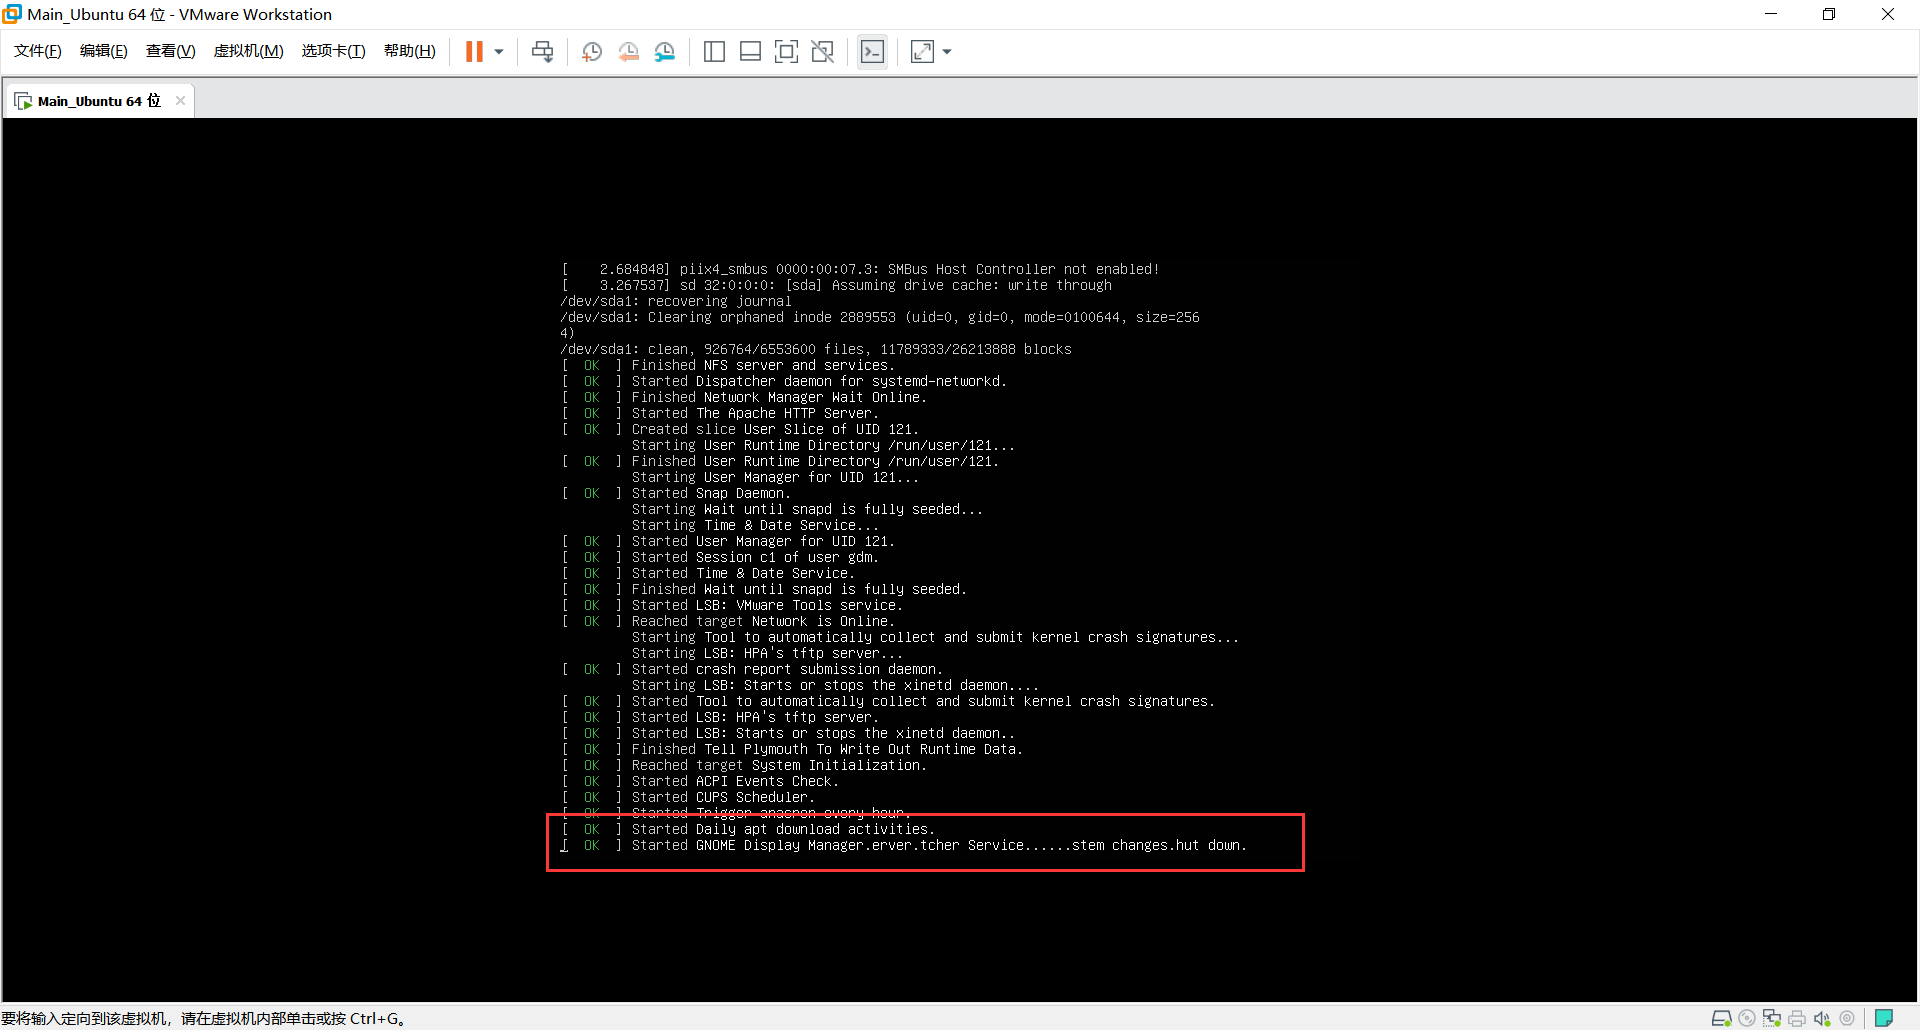Click line 'Started CUPS Scheduler.'
Image resolution: width=1920 pixels, height=1030 pixels.
click(688, 798)
